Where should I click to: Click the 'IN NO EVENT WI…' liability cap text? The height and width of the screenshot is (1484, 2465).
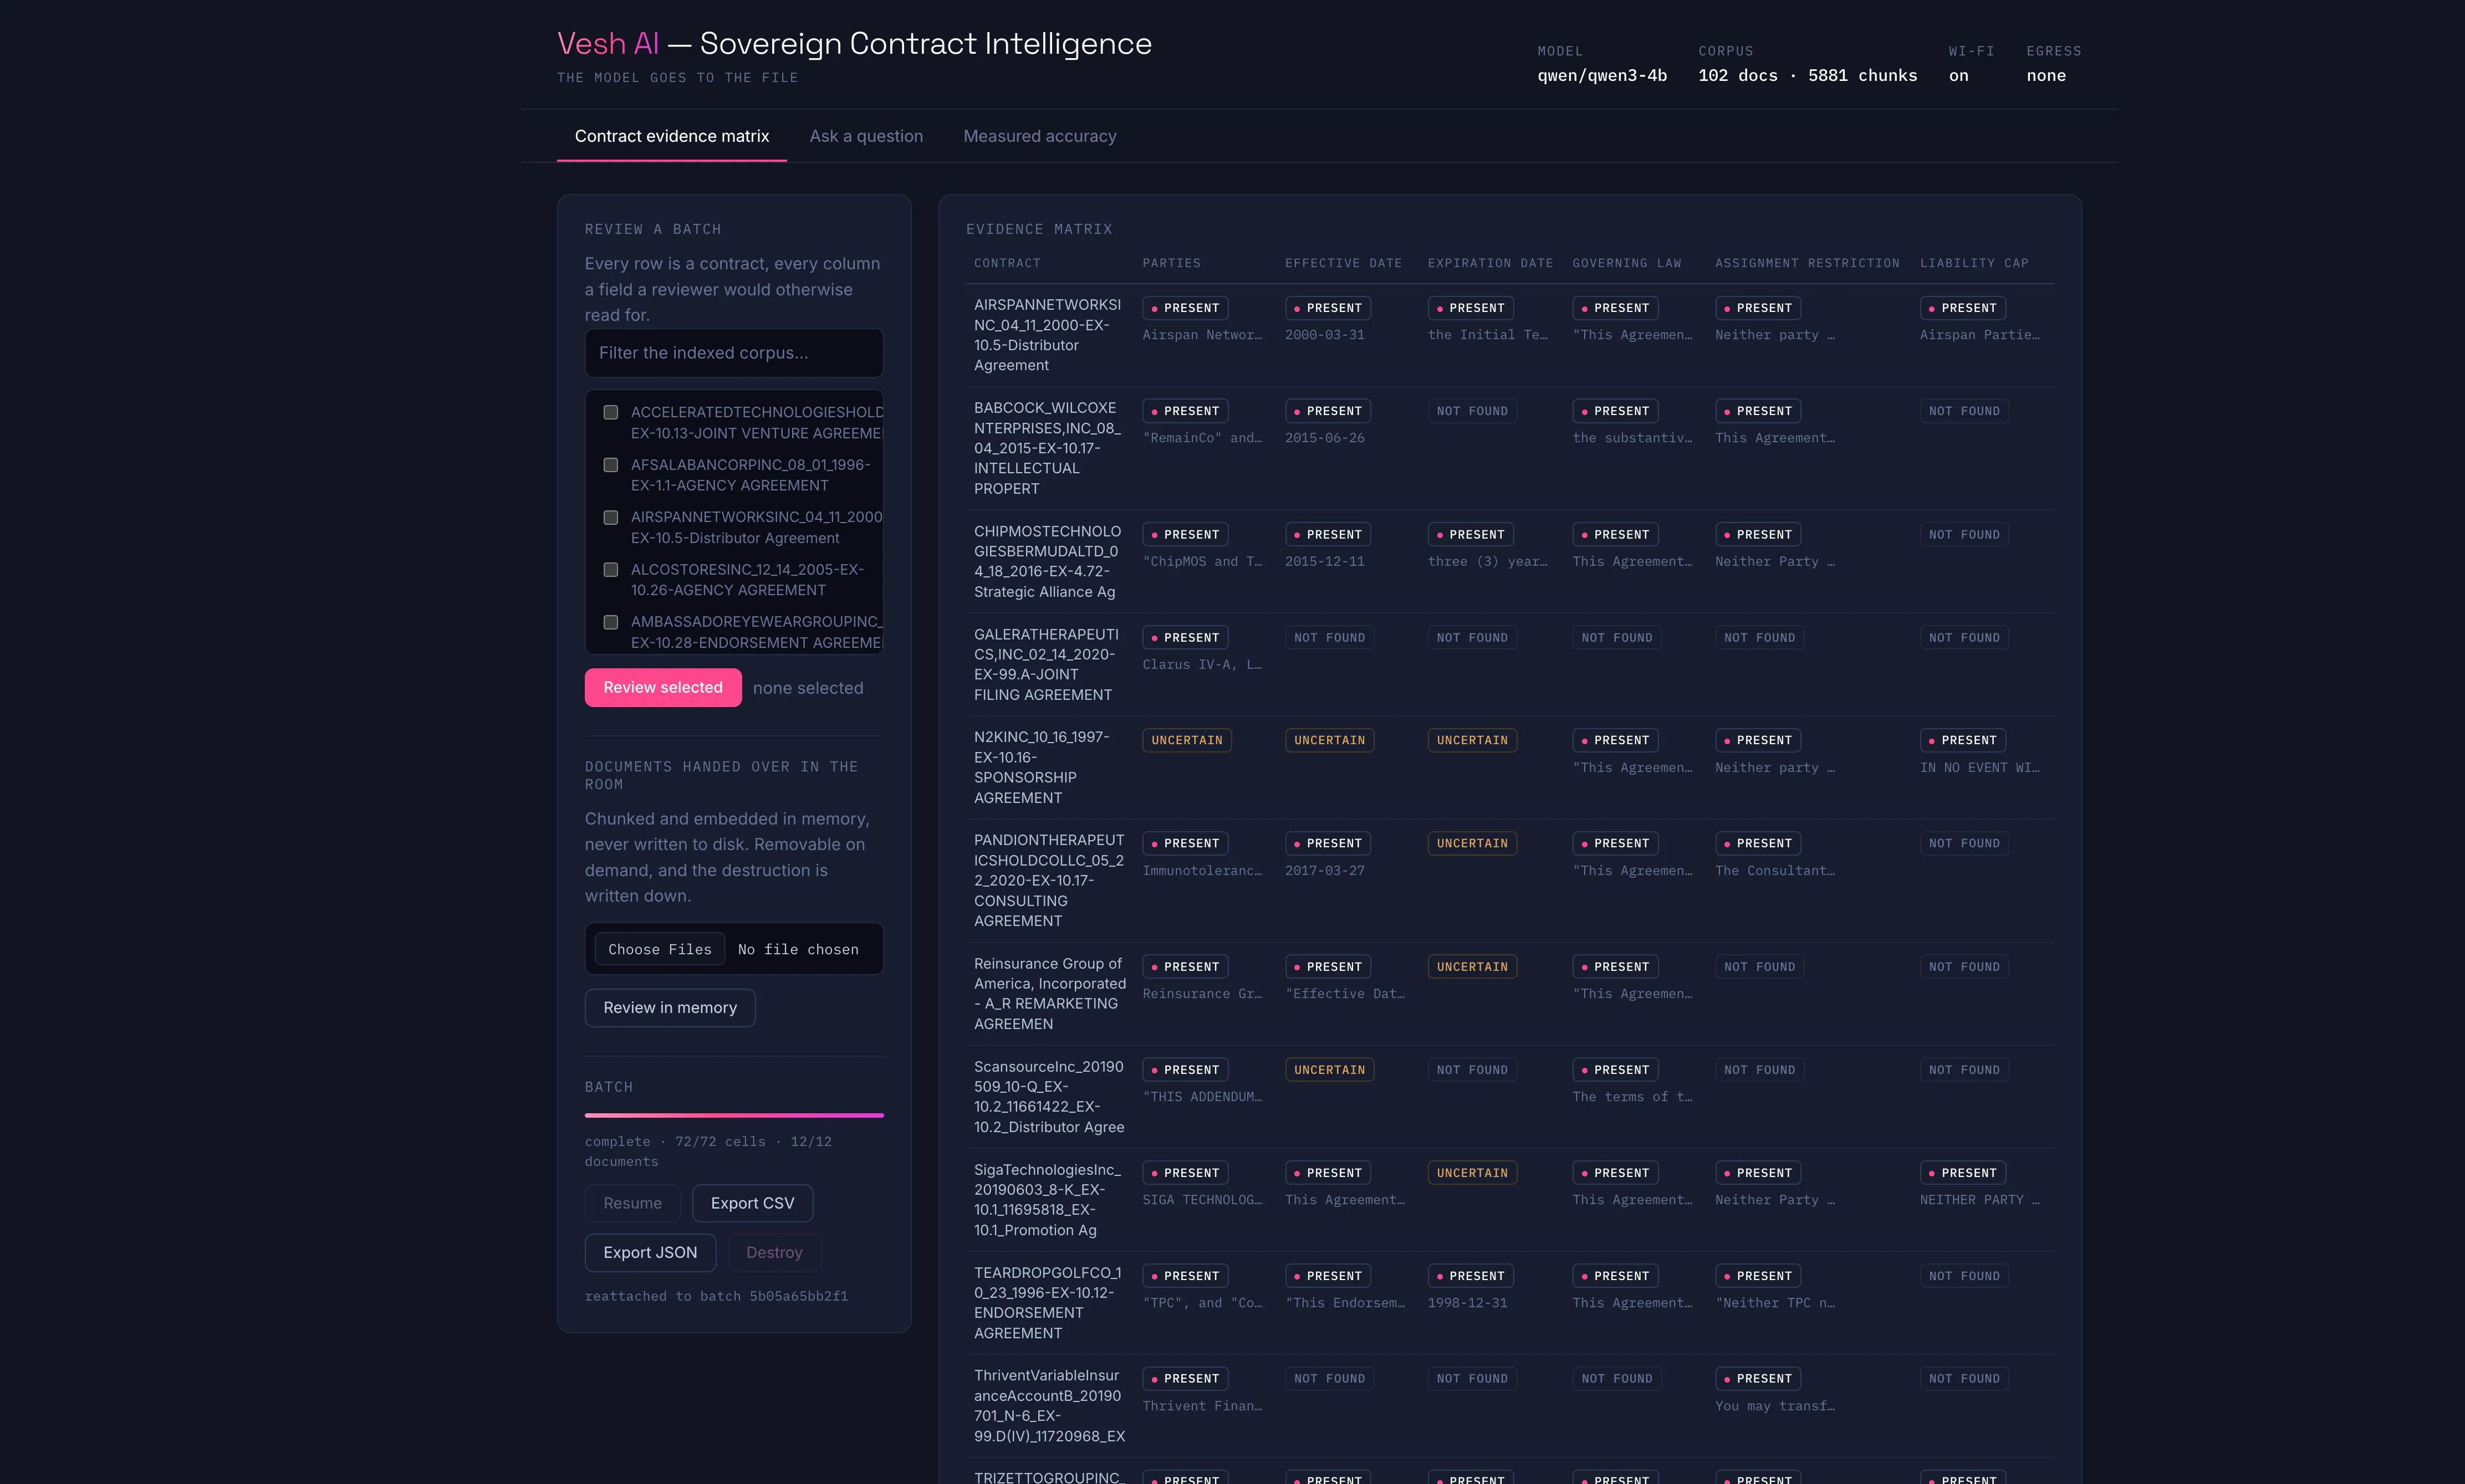point(1979,768)
